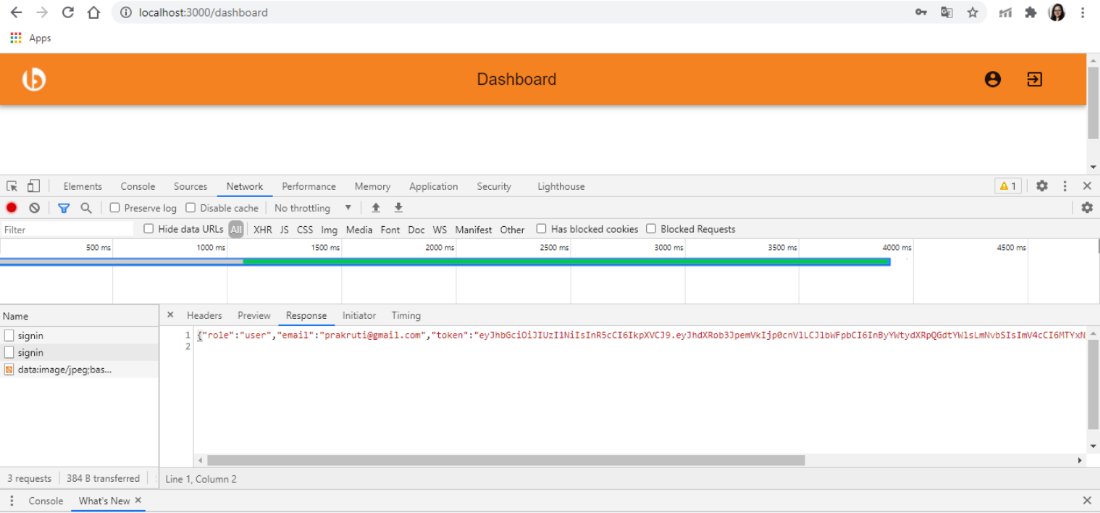Check the Disable cache option

pyautogui.click(x=191, y=208)
